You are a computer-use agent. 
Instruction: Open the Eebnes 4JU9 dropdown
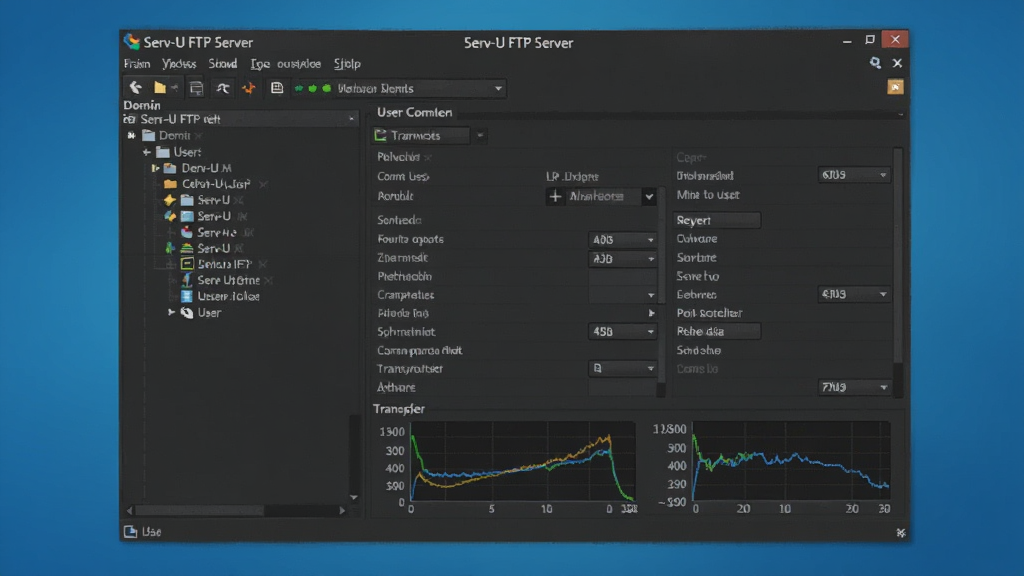pos(854,294)
